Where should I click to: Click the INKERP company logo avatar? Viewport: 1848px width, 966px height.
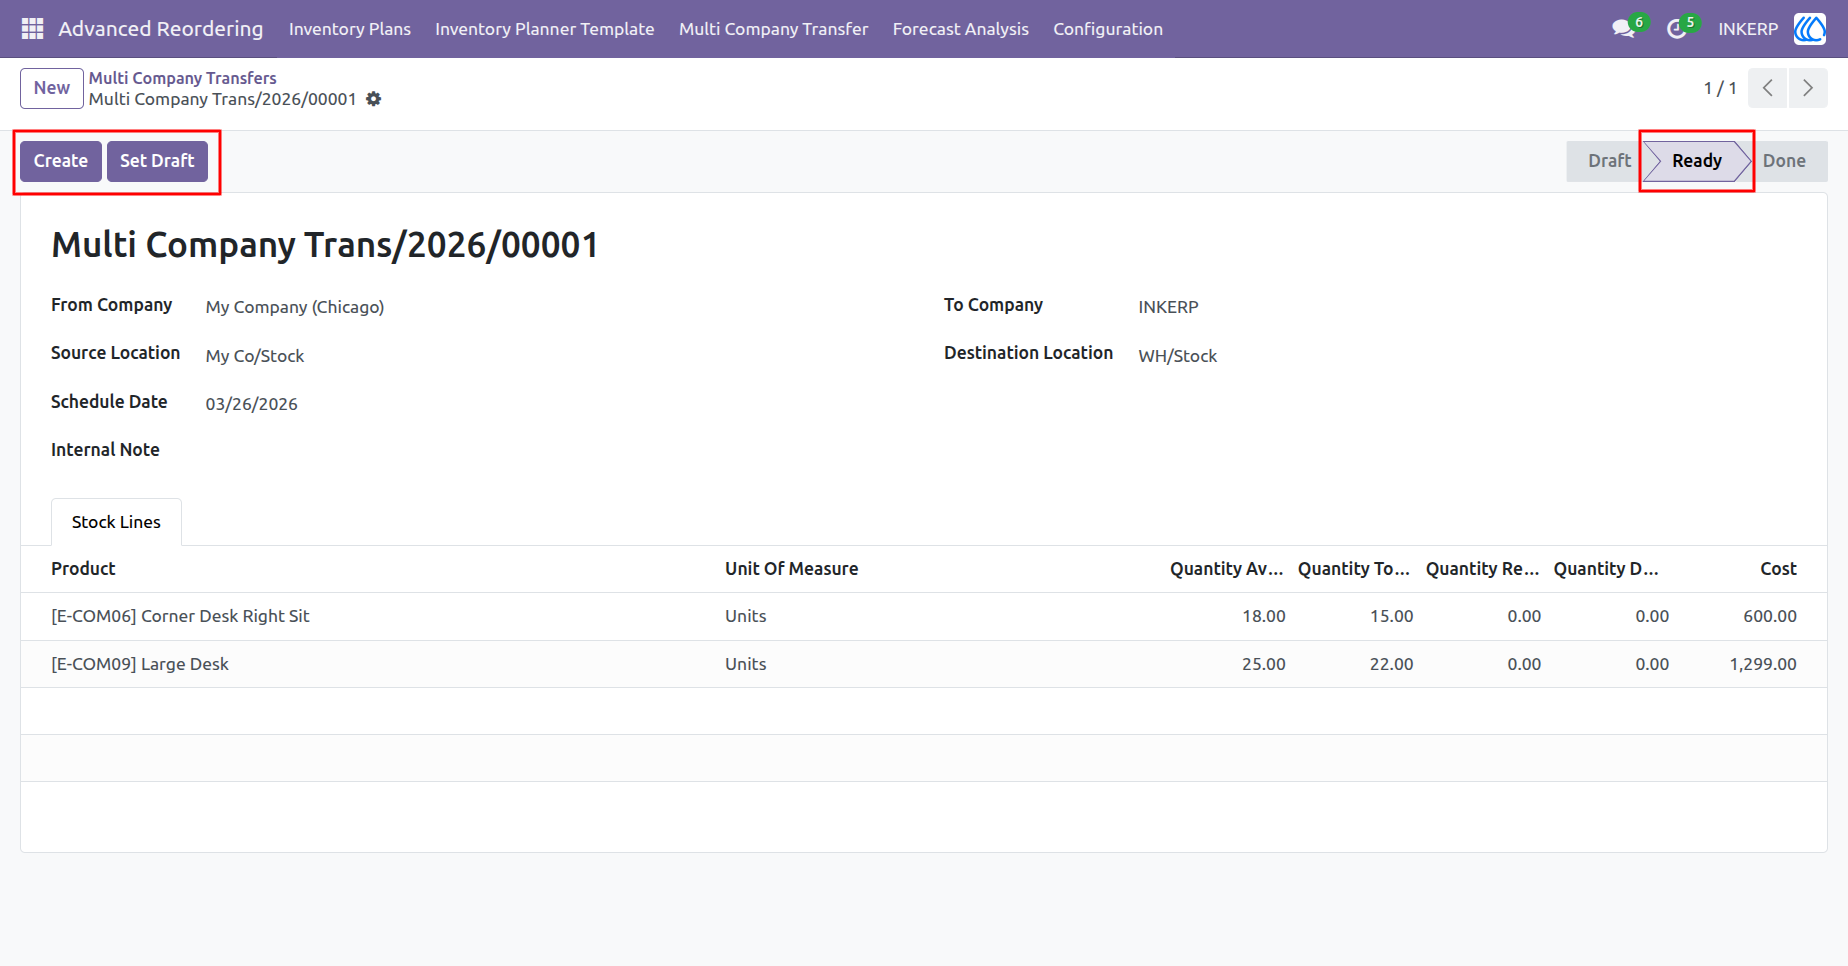pos(1810,29)
